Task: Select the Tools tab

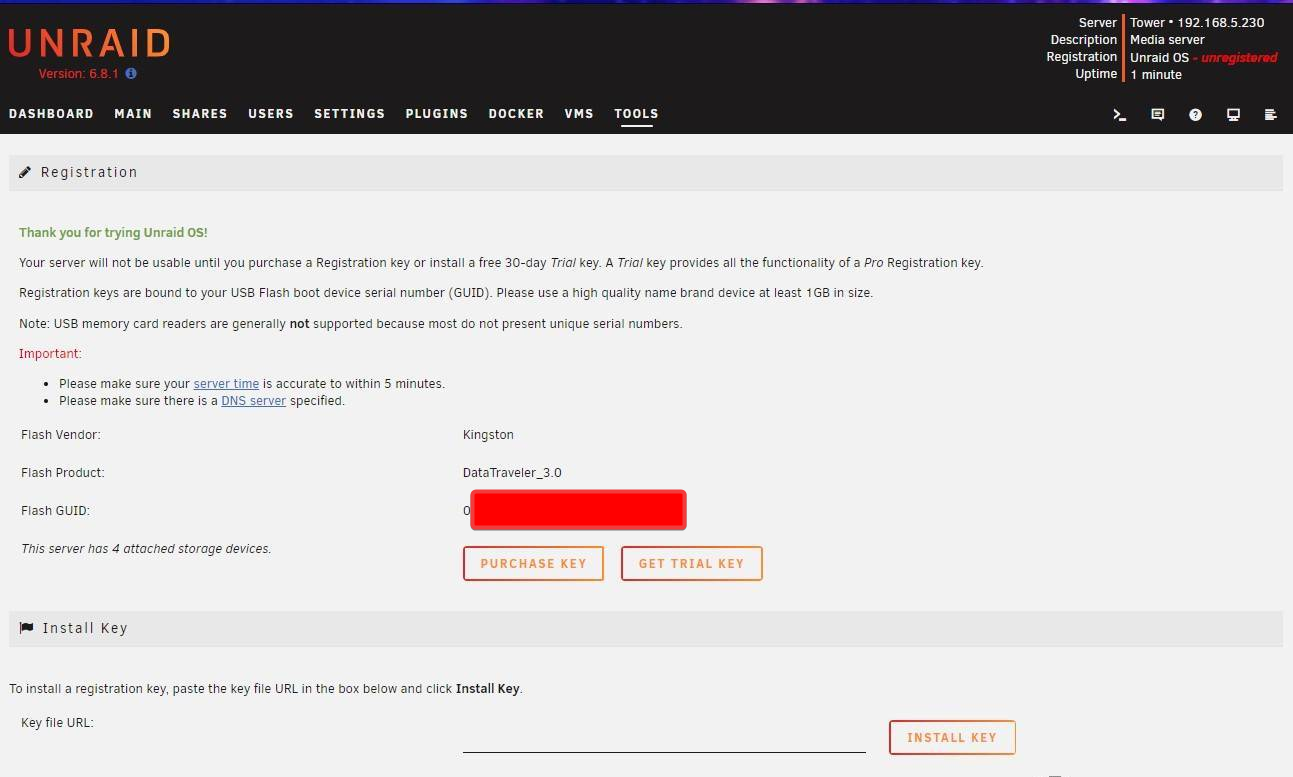Action: (636, 114)
